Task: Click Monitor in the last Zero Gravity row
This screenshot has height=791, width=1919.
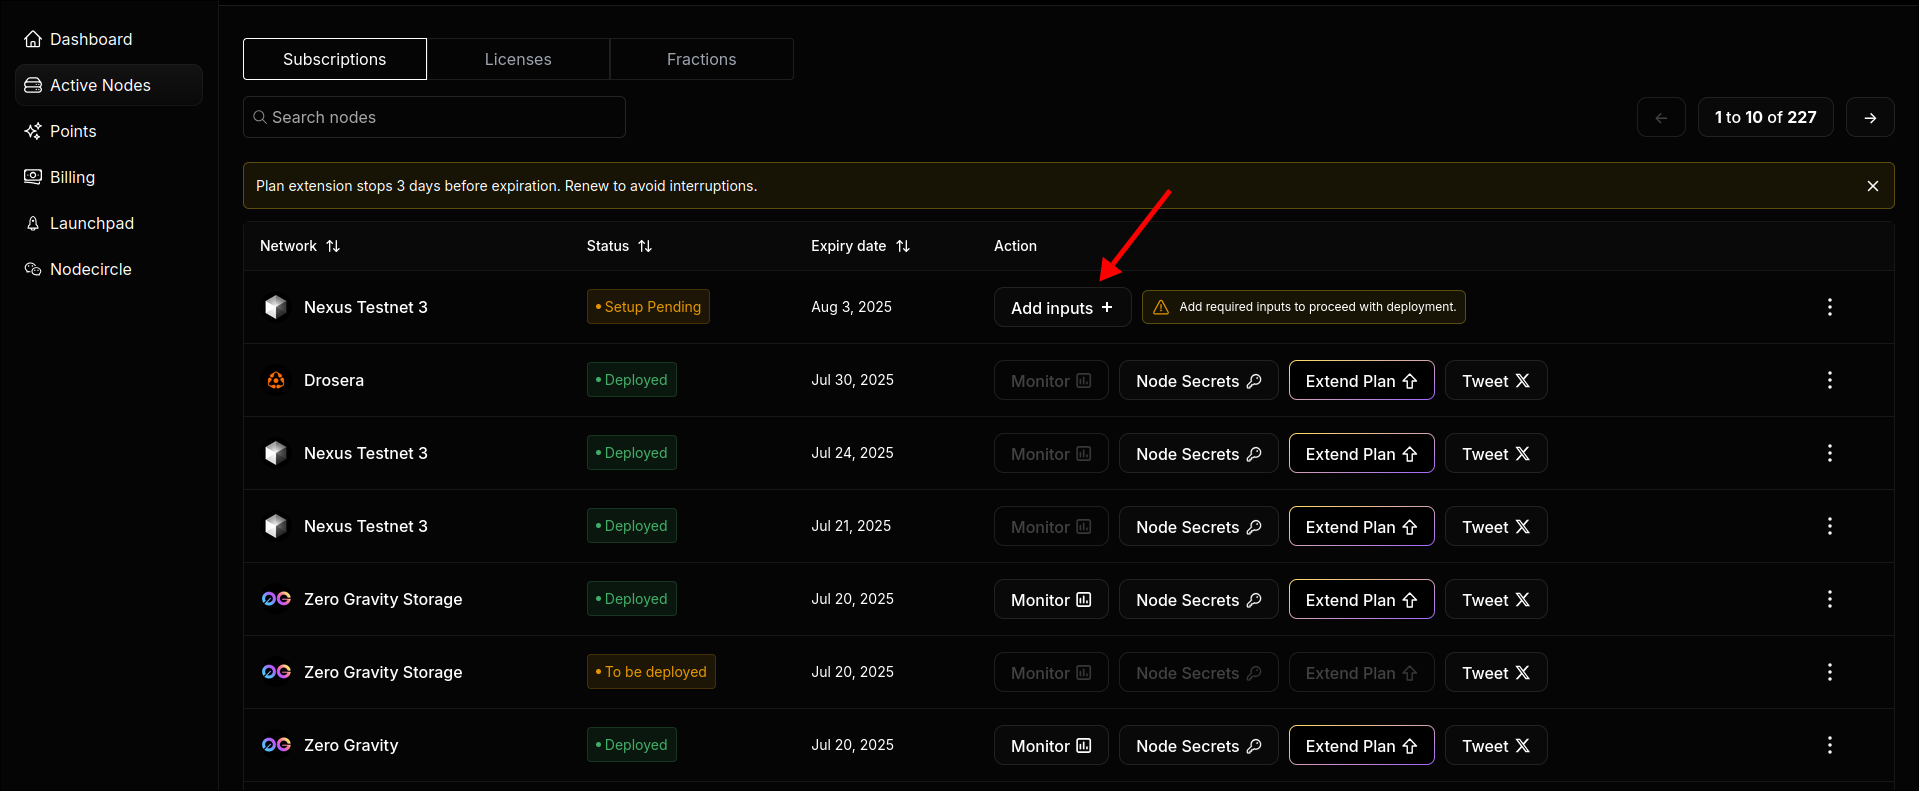Action: click(1051, 745)
